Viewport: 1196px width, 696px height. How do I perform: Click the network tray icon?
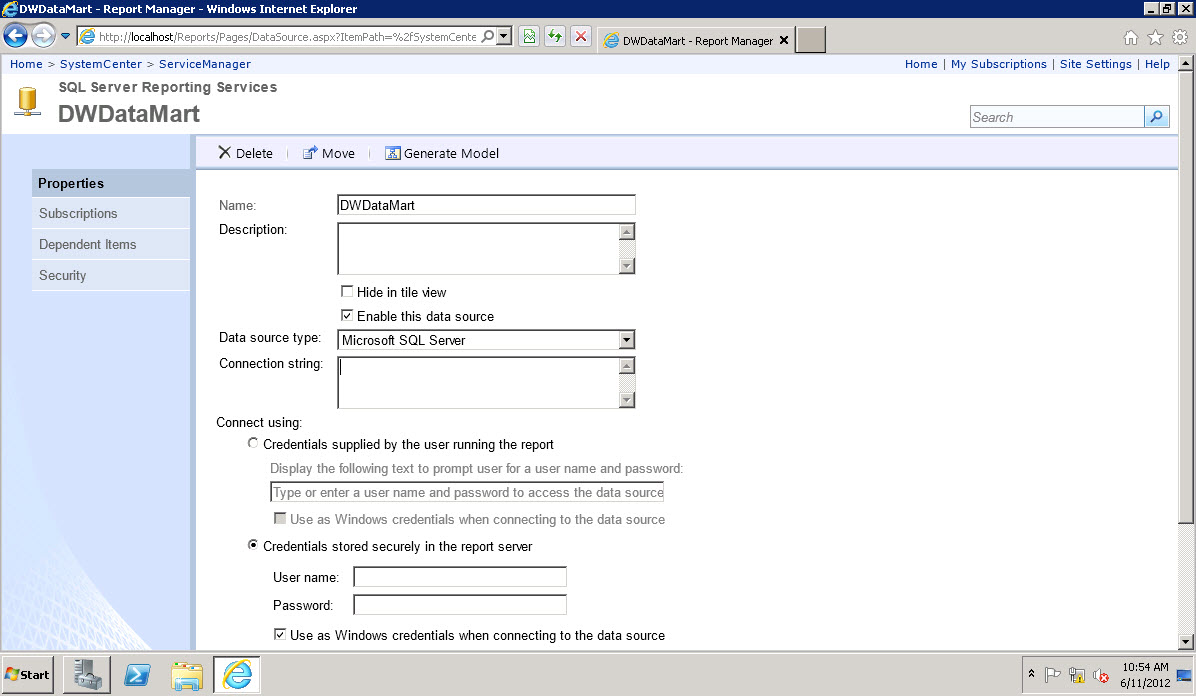pos(1076,675)
